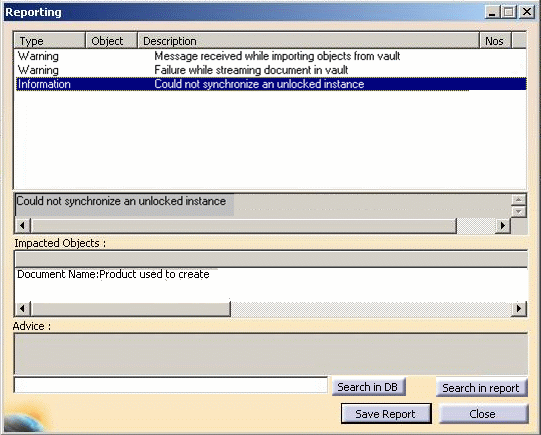Click Search in DB button
541x435 pixels.
368,387
